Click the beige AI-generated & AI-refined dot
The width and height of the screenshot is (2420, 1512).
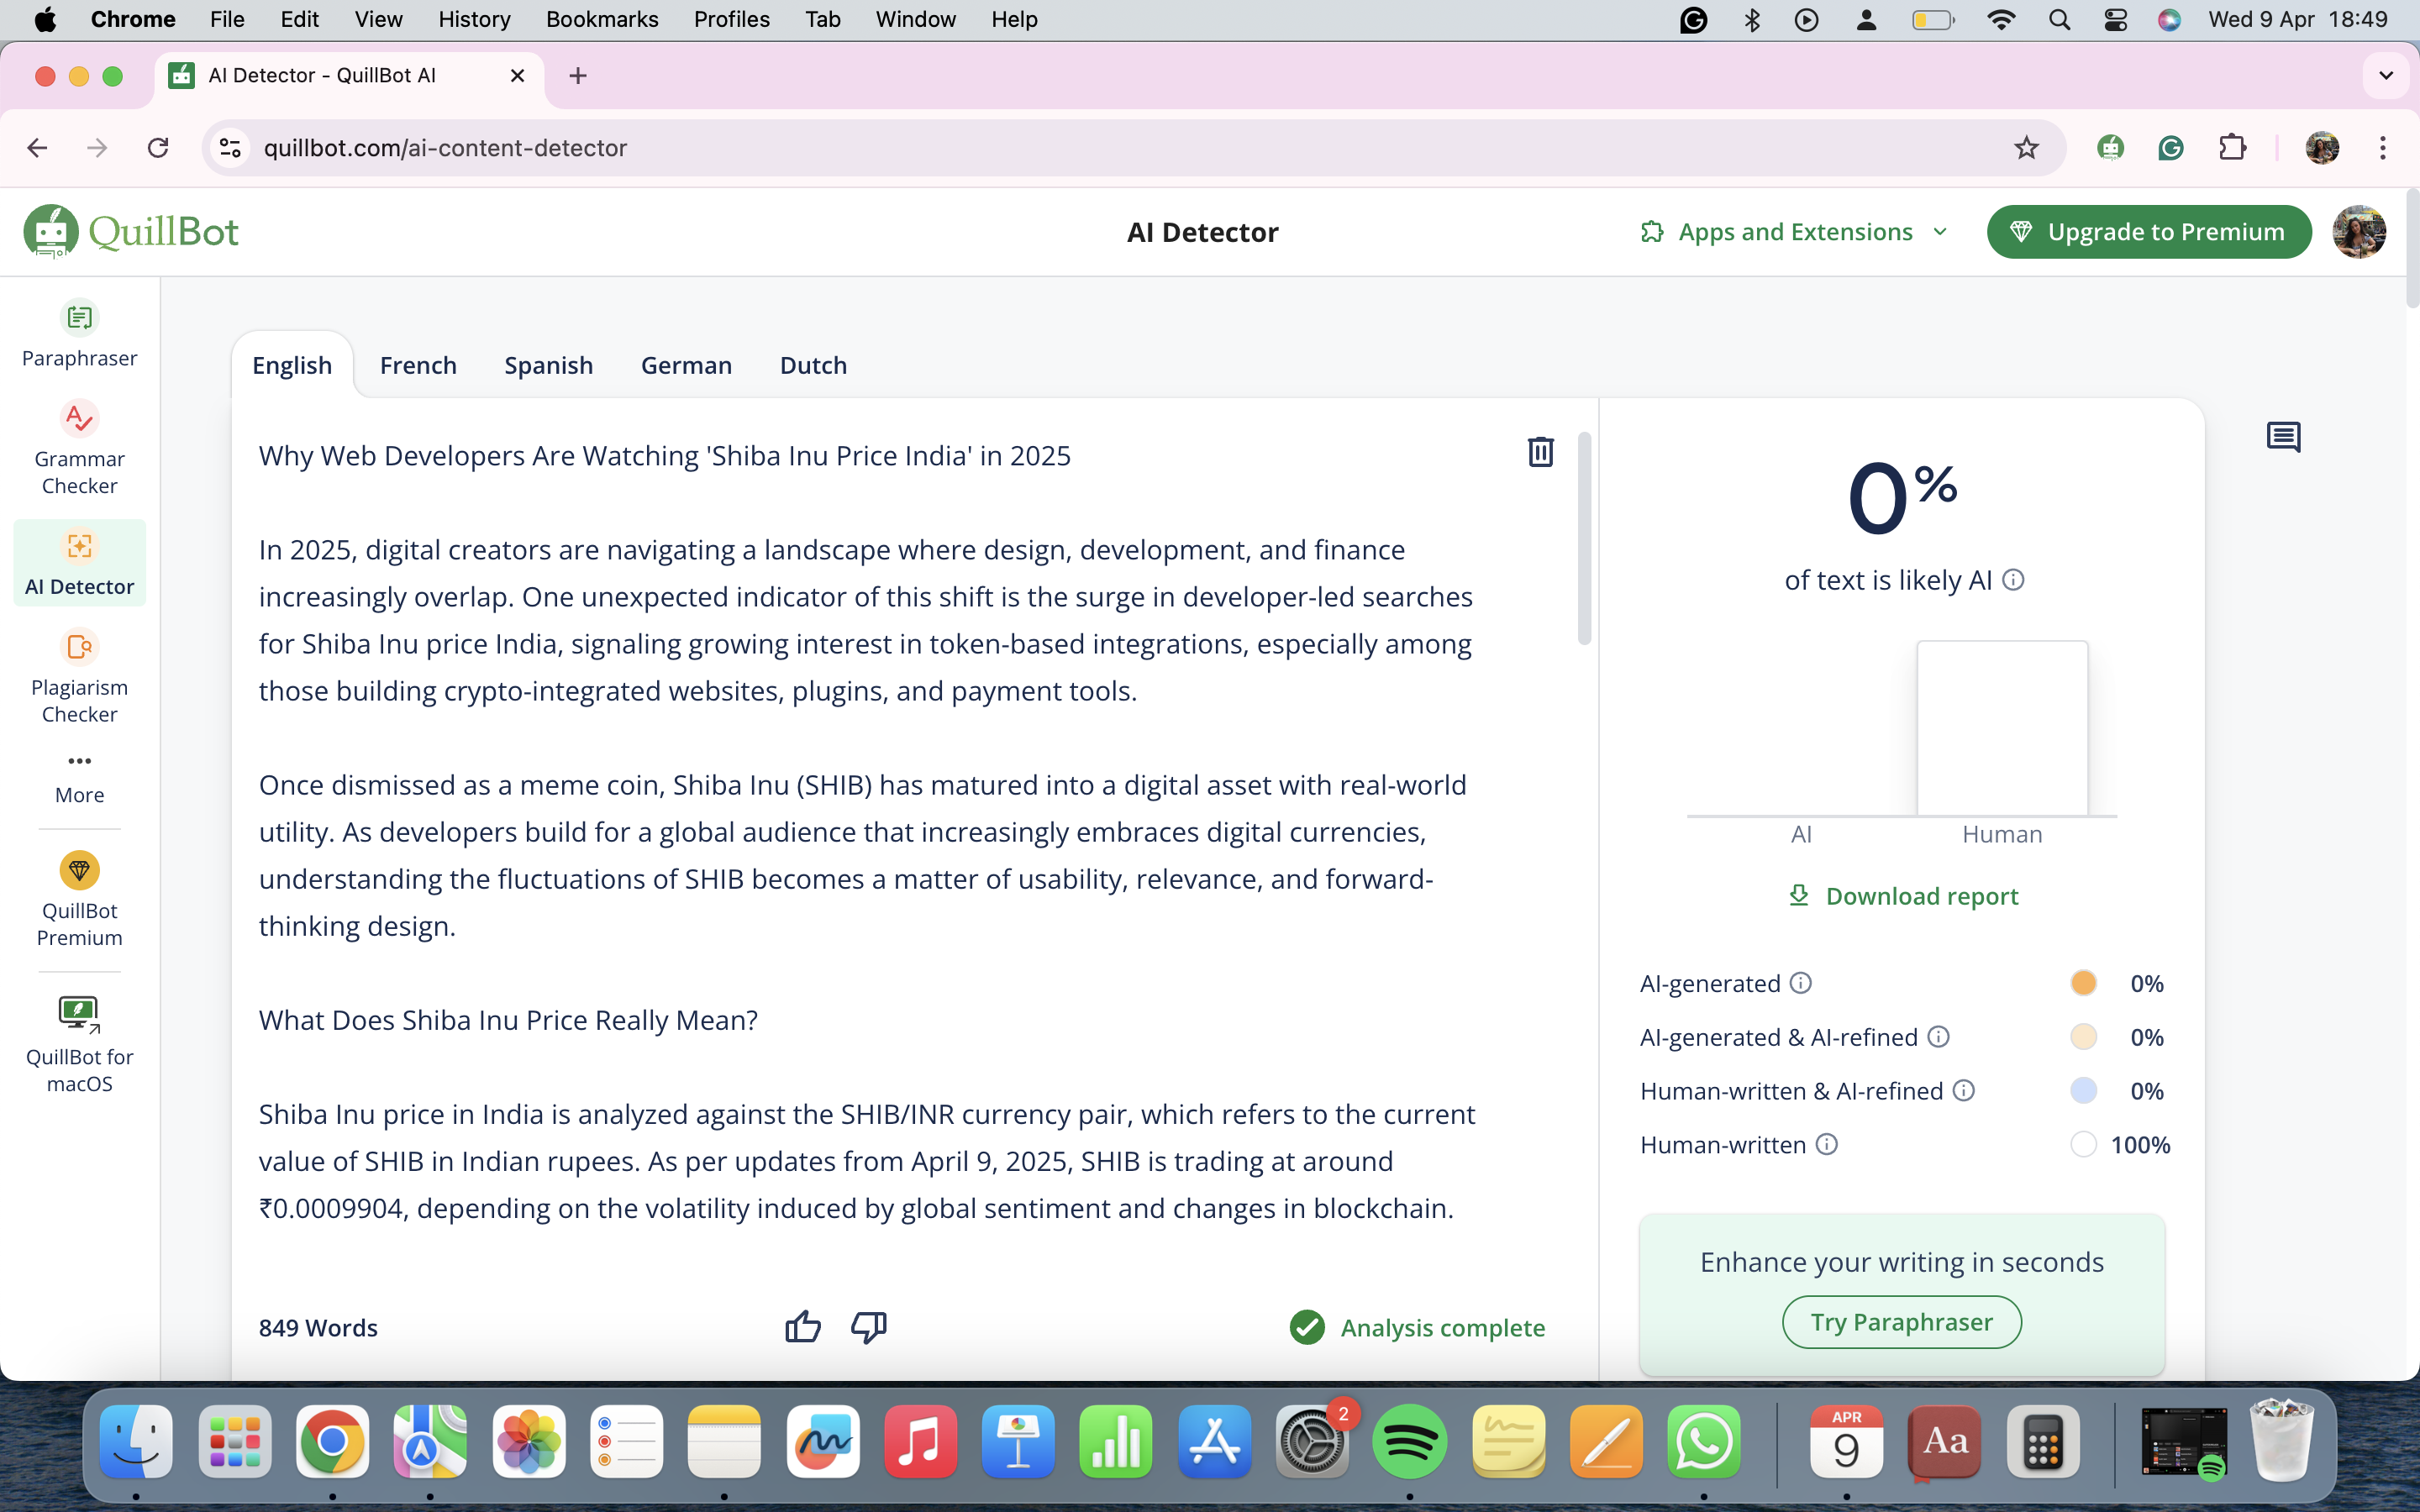(x=2083, y=1037)
